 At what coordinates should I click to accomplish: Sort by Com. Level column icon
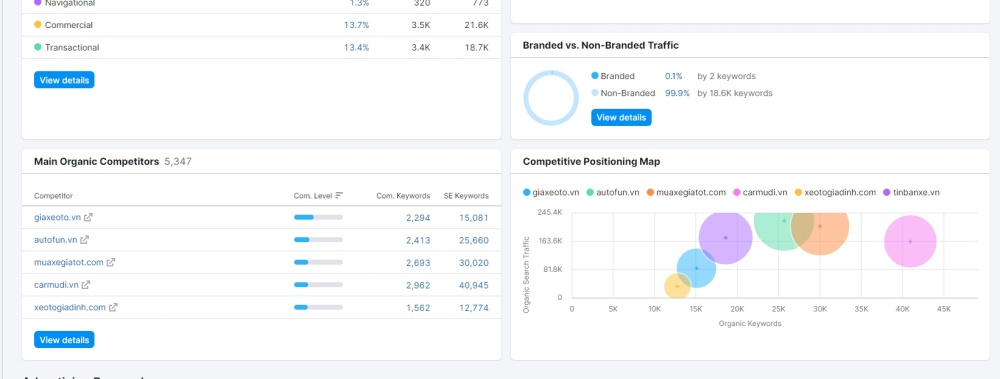coord(339,196)
